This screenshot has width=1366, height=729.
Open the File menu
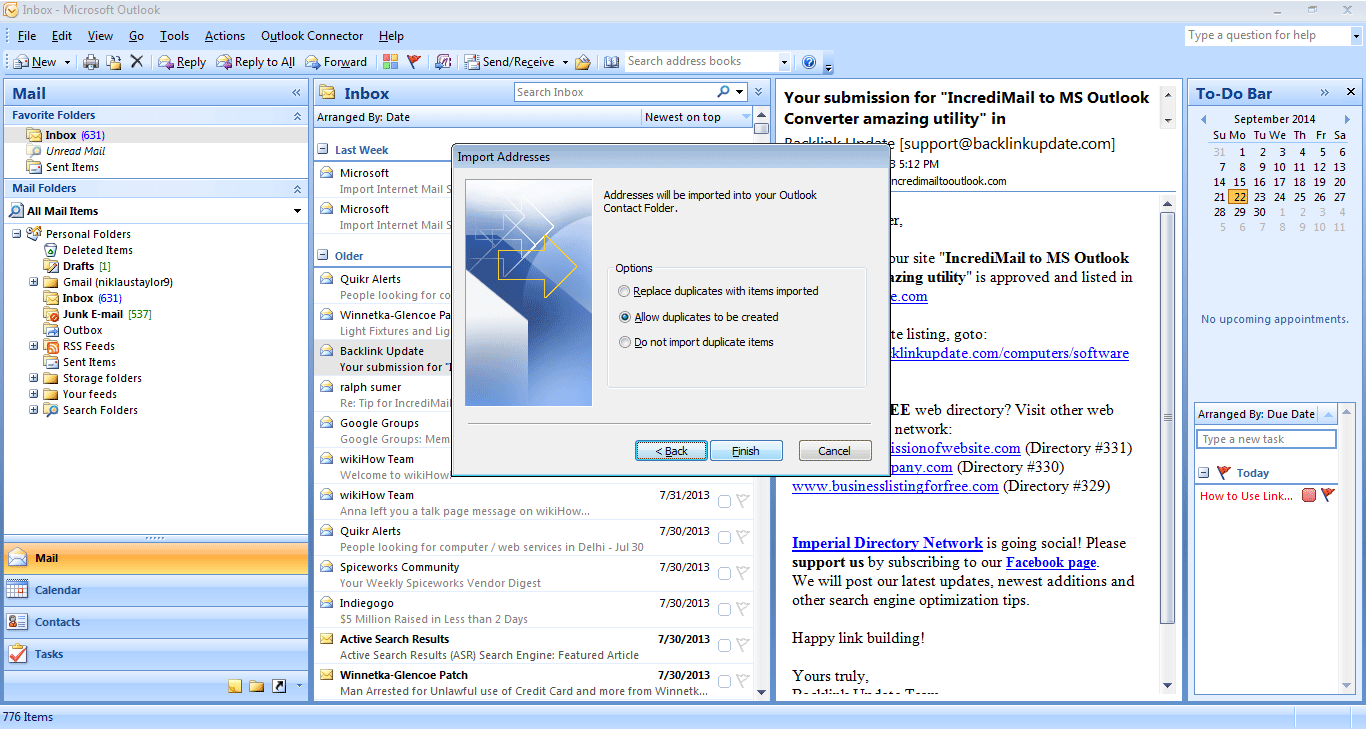(x=27, y=36)
